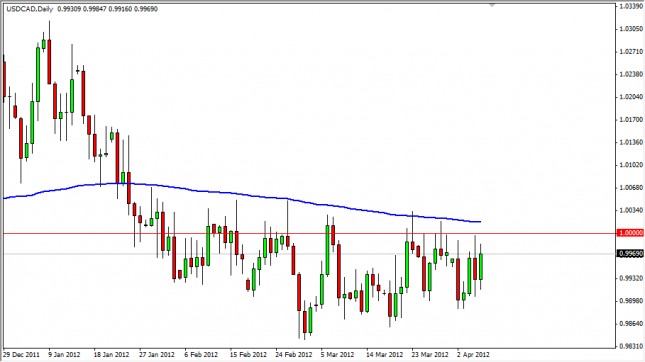
Task: Click the 15 Feb 2012 date label
Action: [x=248, y=354]
